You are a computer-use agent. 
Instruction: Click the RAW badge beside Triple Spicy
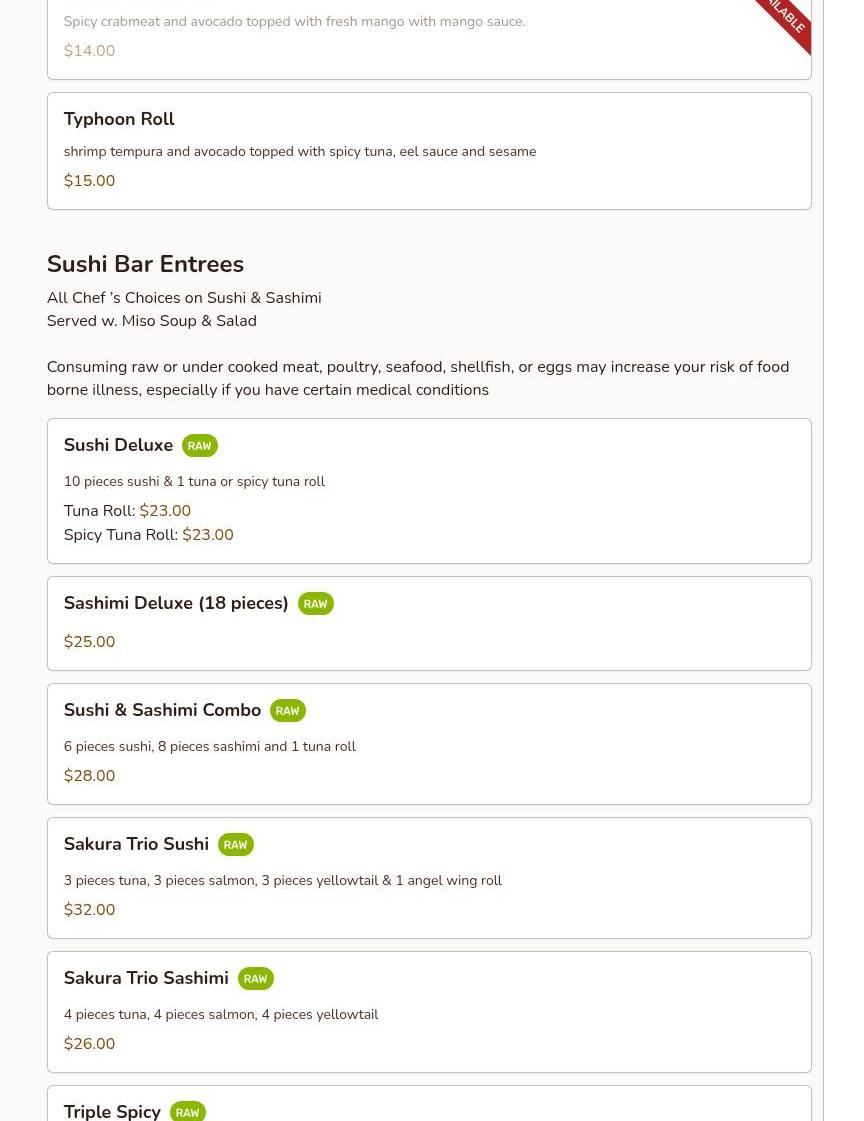pos(187,1112)
